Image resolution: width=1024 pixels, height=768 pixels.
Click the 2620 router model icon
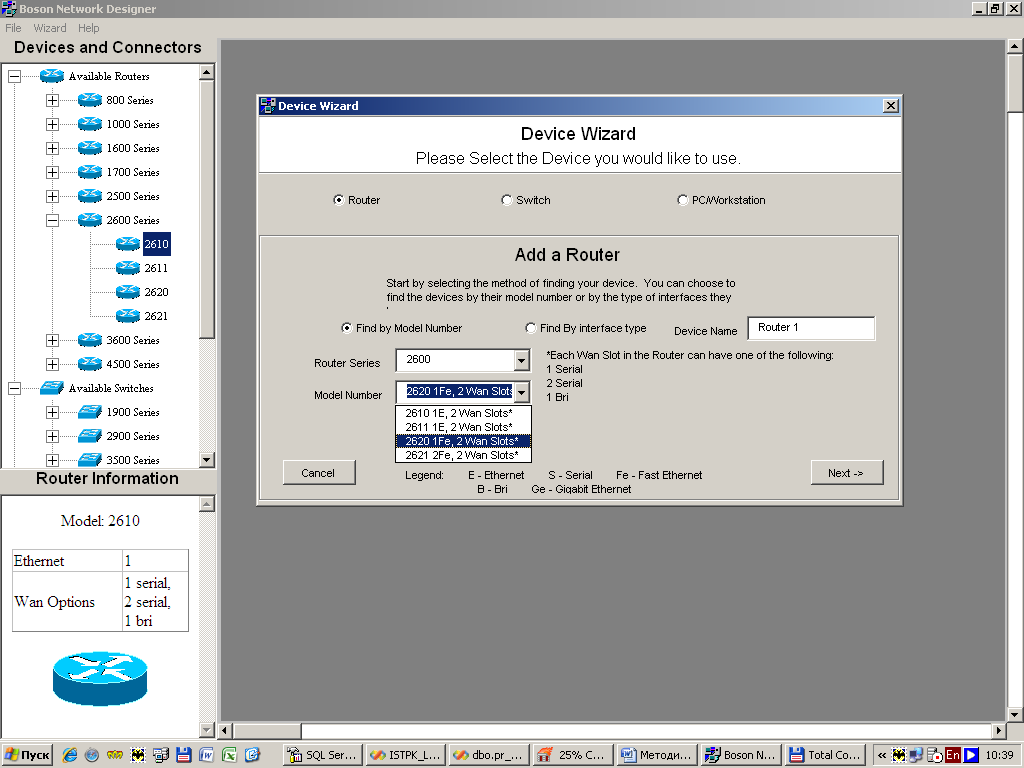tap(127, 292)
